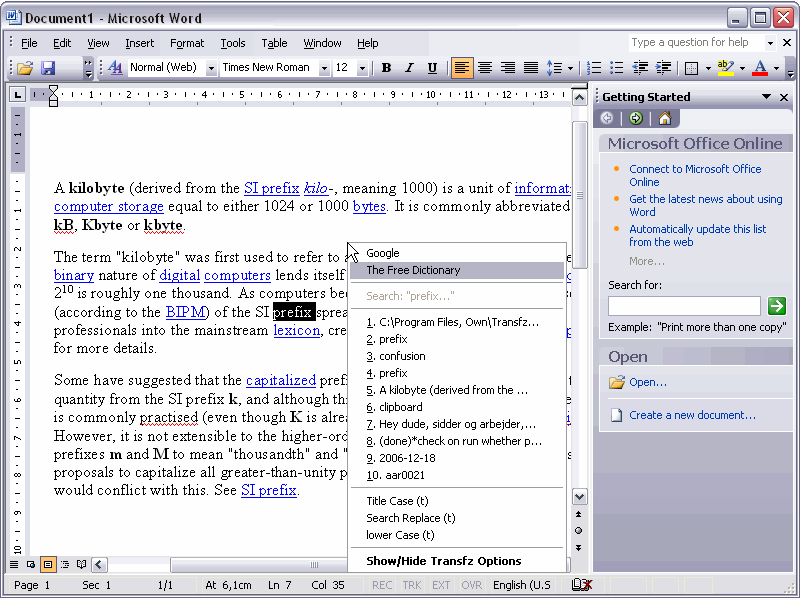Open the Table menu
Screen dimensions: 800x600
pos(274,43)
